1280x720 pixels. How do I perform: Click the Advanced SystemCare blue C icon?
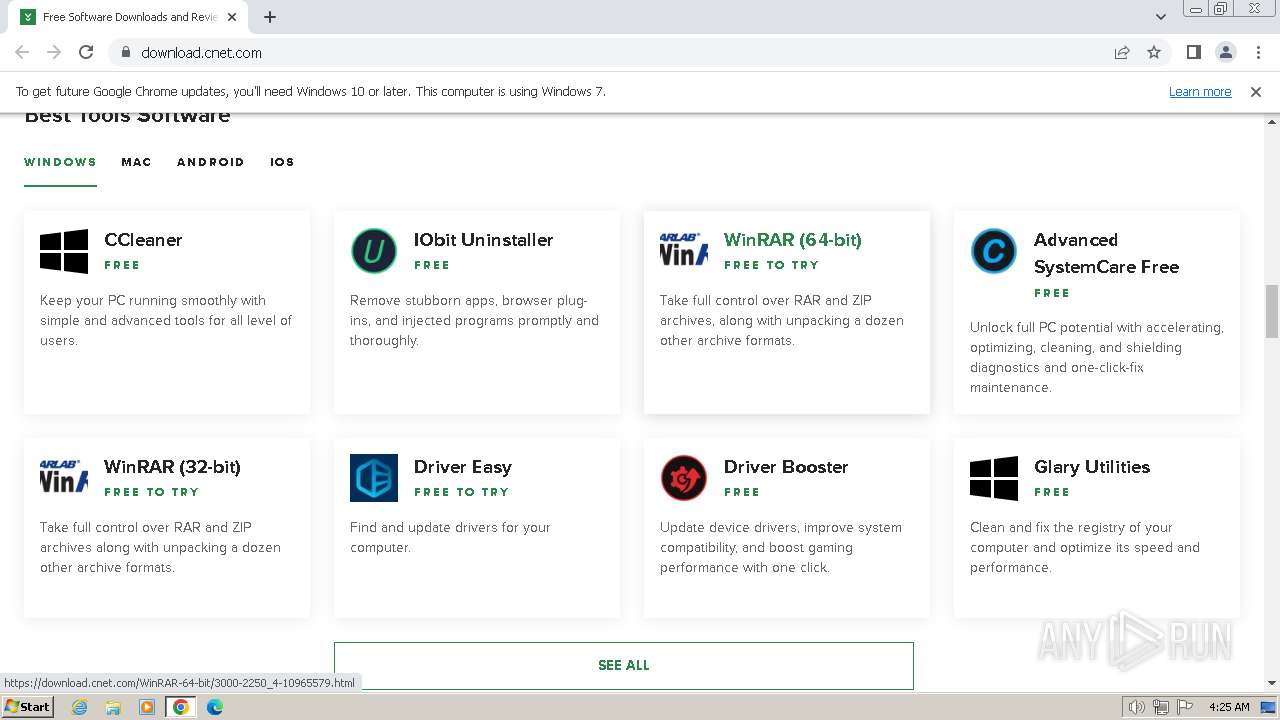[x=994, y=251]
